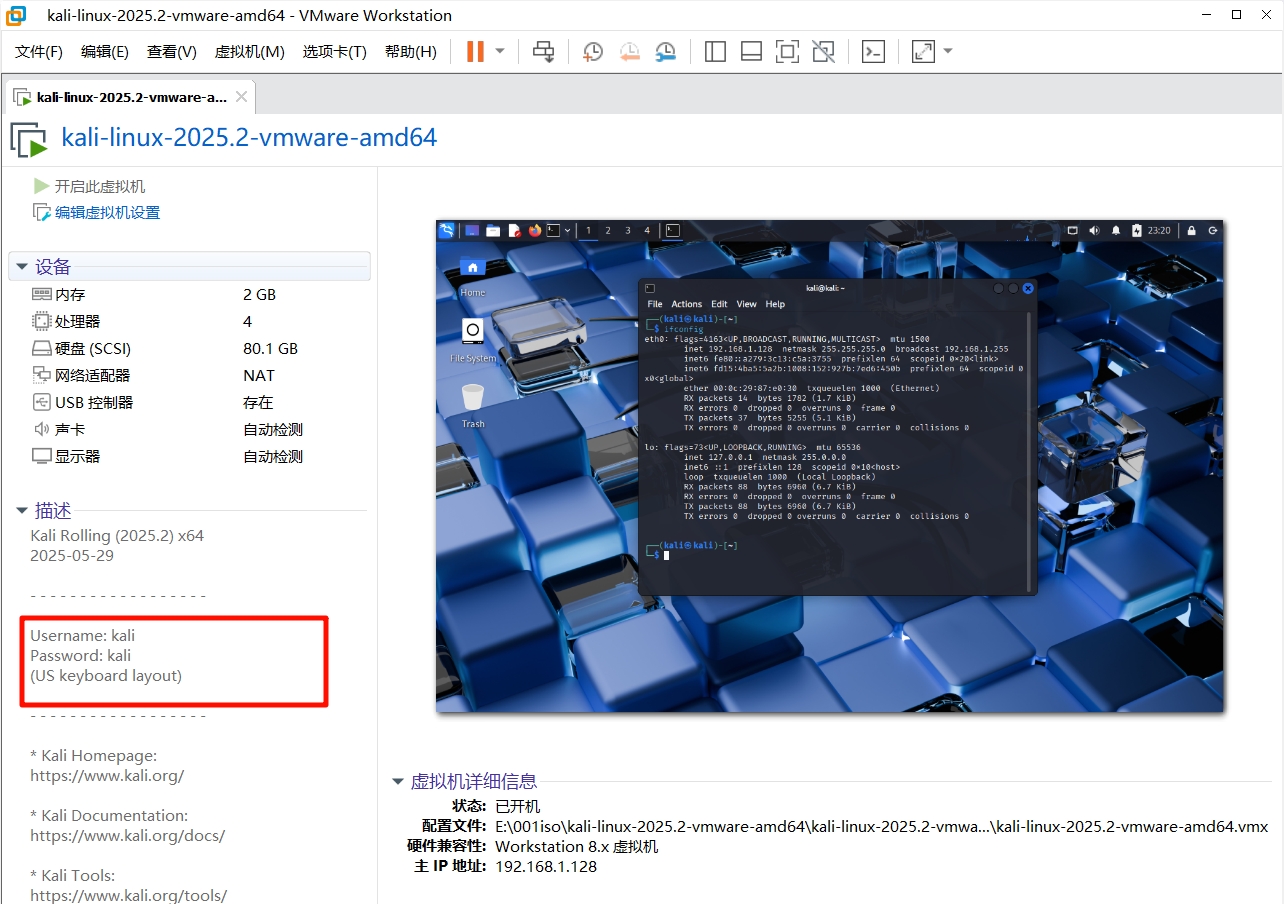Viewport: 1284px width, 904px height.
Task: Click the stretch guest display icon
Action: (923, 51)
